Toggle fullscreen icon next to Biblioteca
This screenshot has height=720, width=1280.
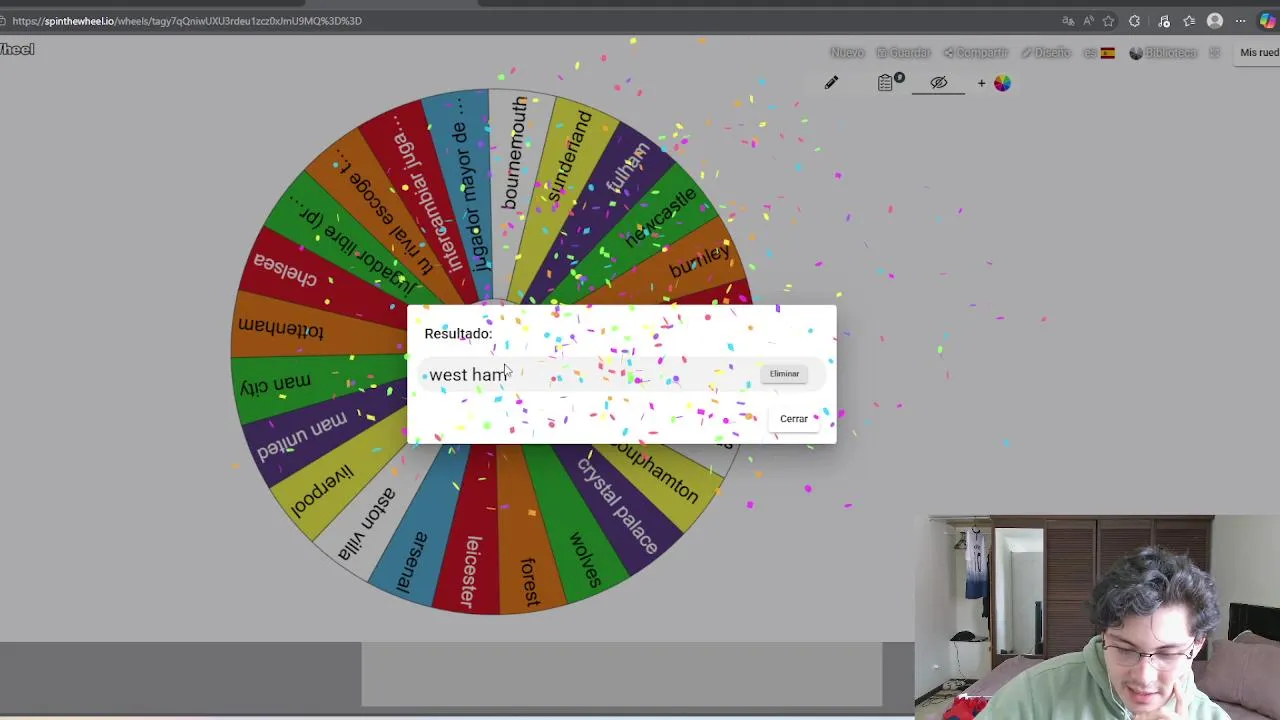(1214, 52)
